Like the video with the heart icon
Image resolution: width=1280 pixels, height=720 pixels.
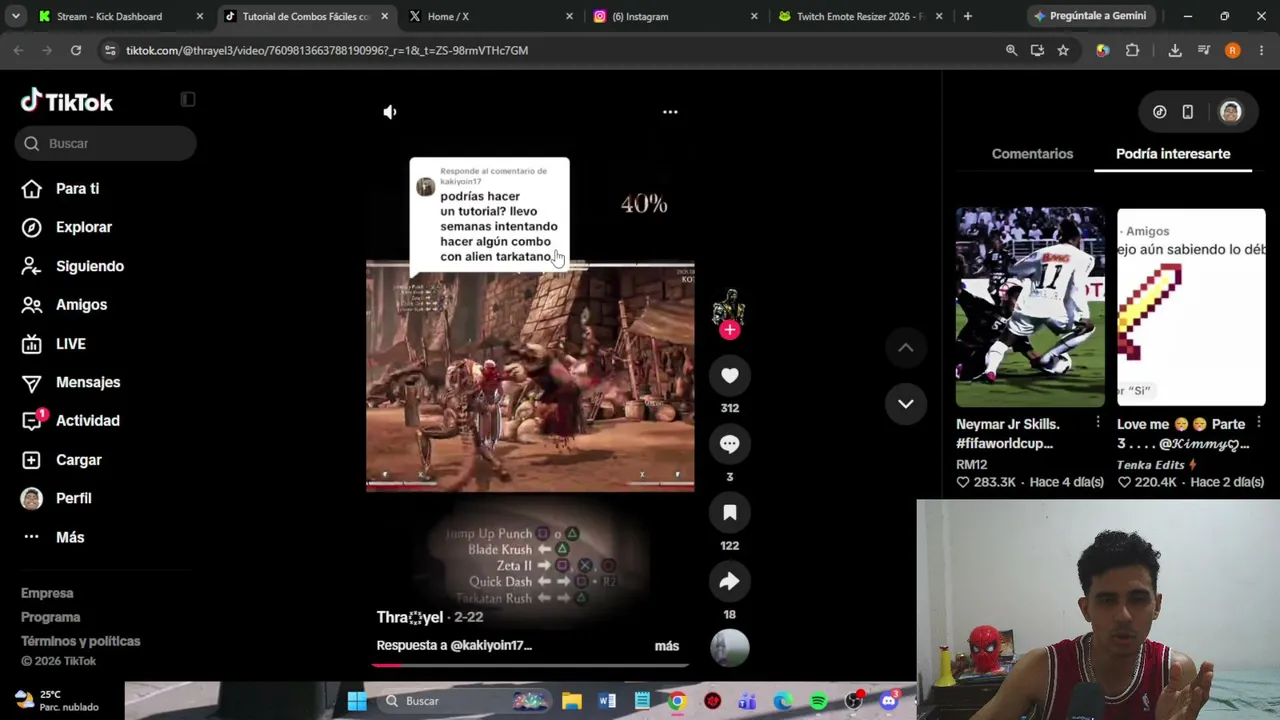click(x=730, y=376)
